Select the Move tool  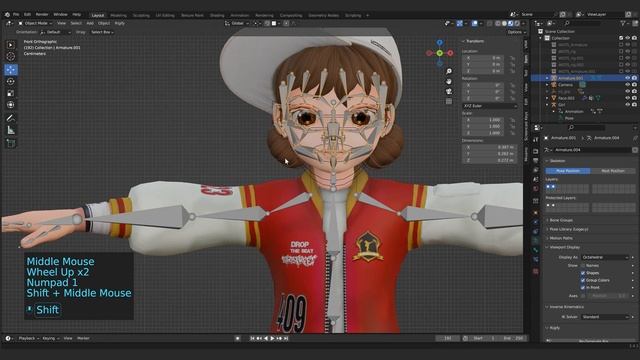click(x=11, y=69)
